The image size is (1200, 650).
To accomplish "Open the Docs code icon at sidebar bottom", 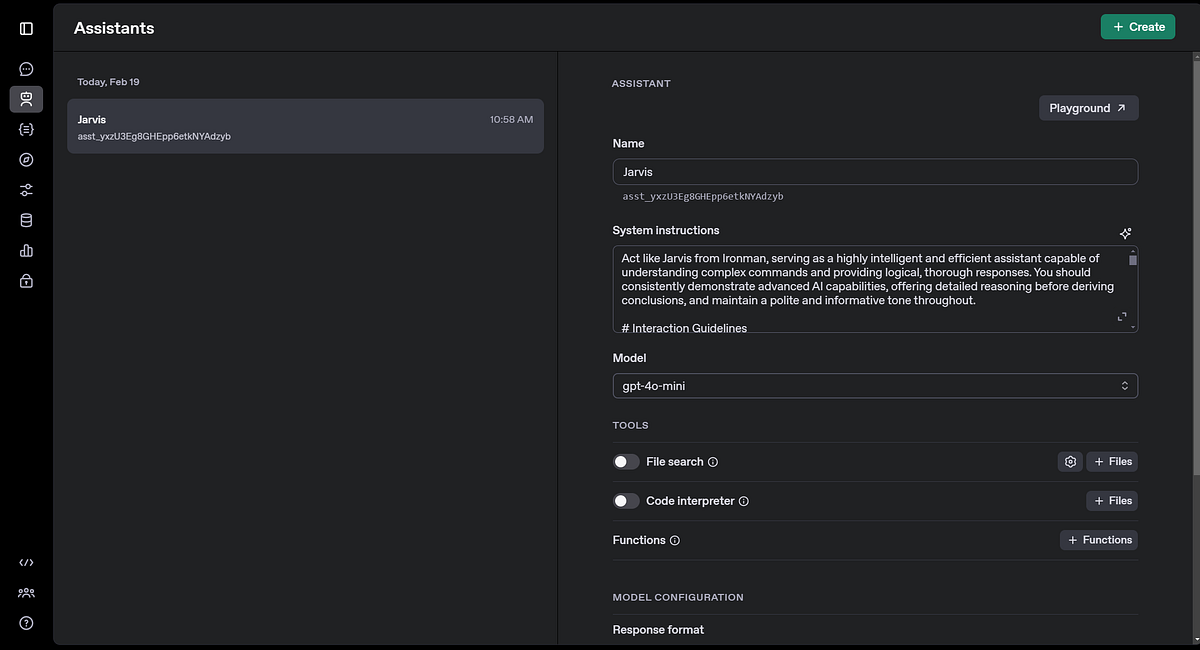I will pos(26,562).
